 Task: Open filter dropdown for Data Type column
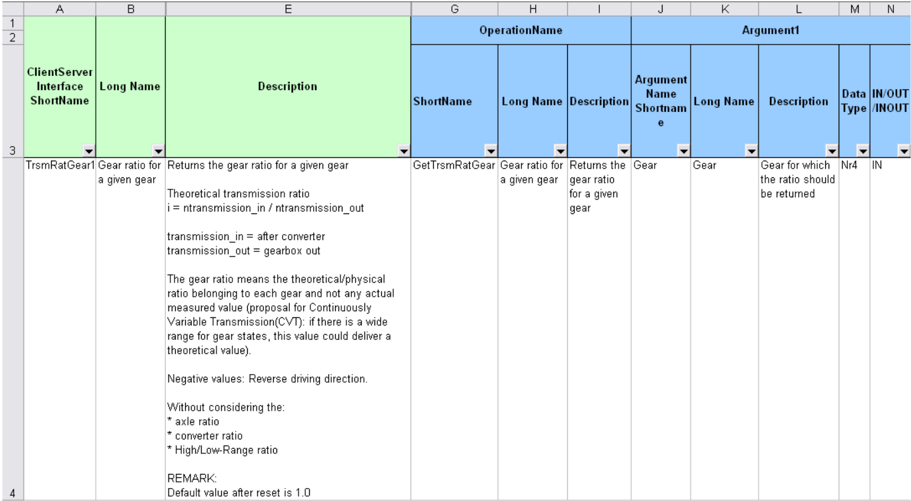(x=863, y=151)
